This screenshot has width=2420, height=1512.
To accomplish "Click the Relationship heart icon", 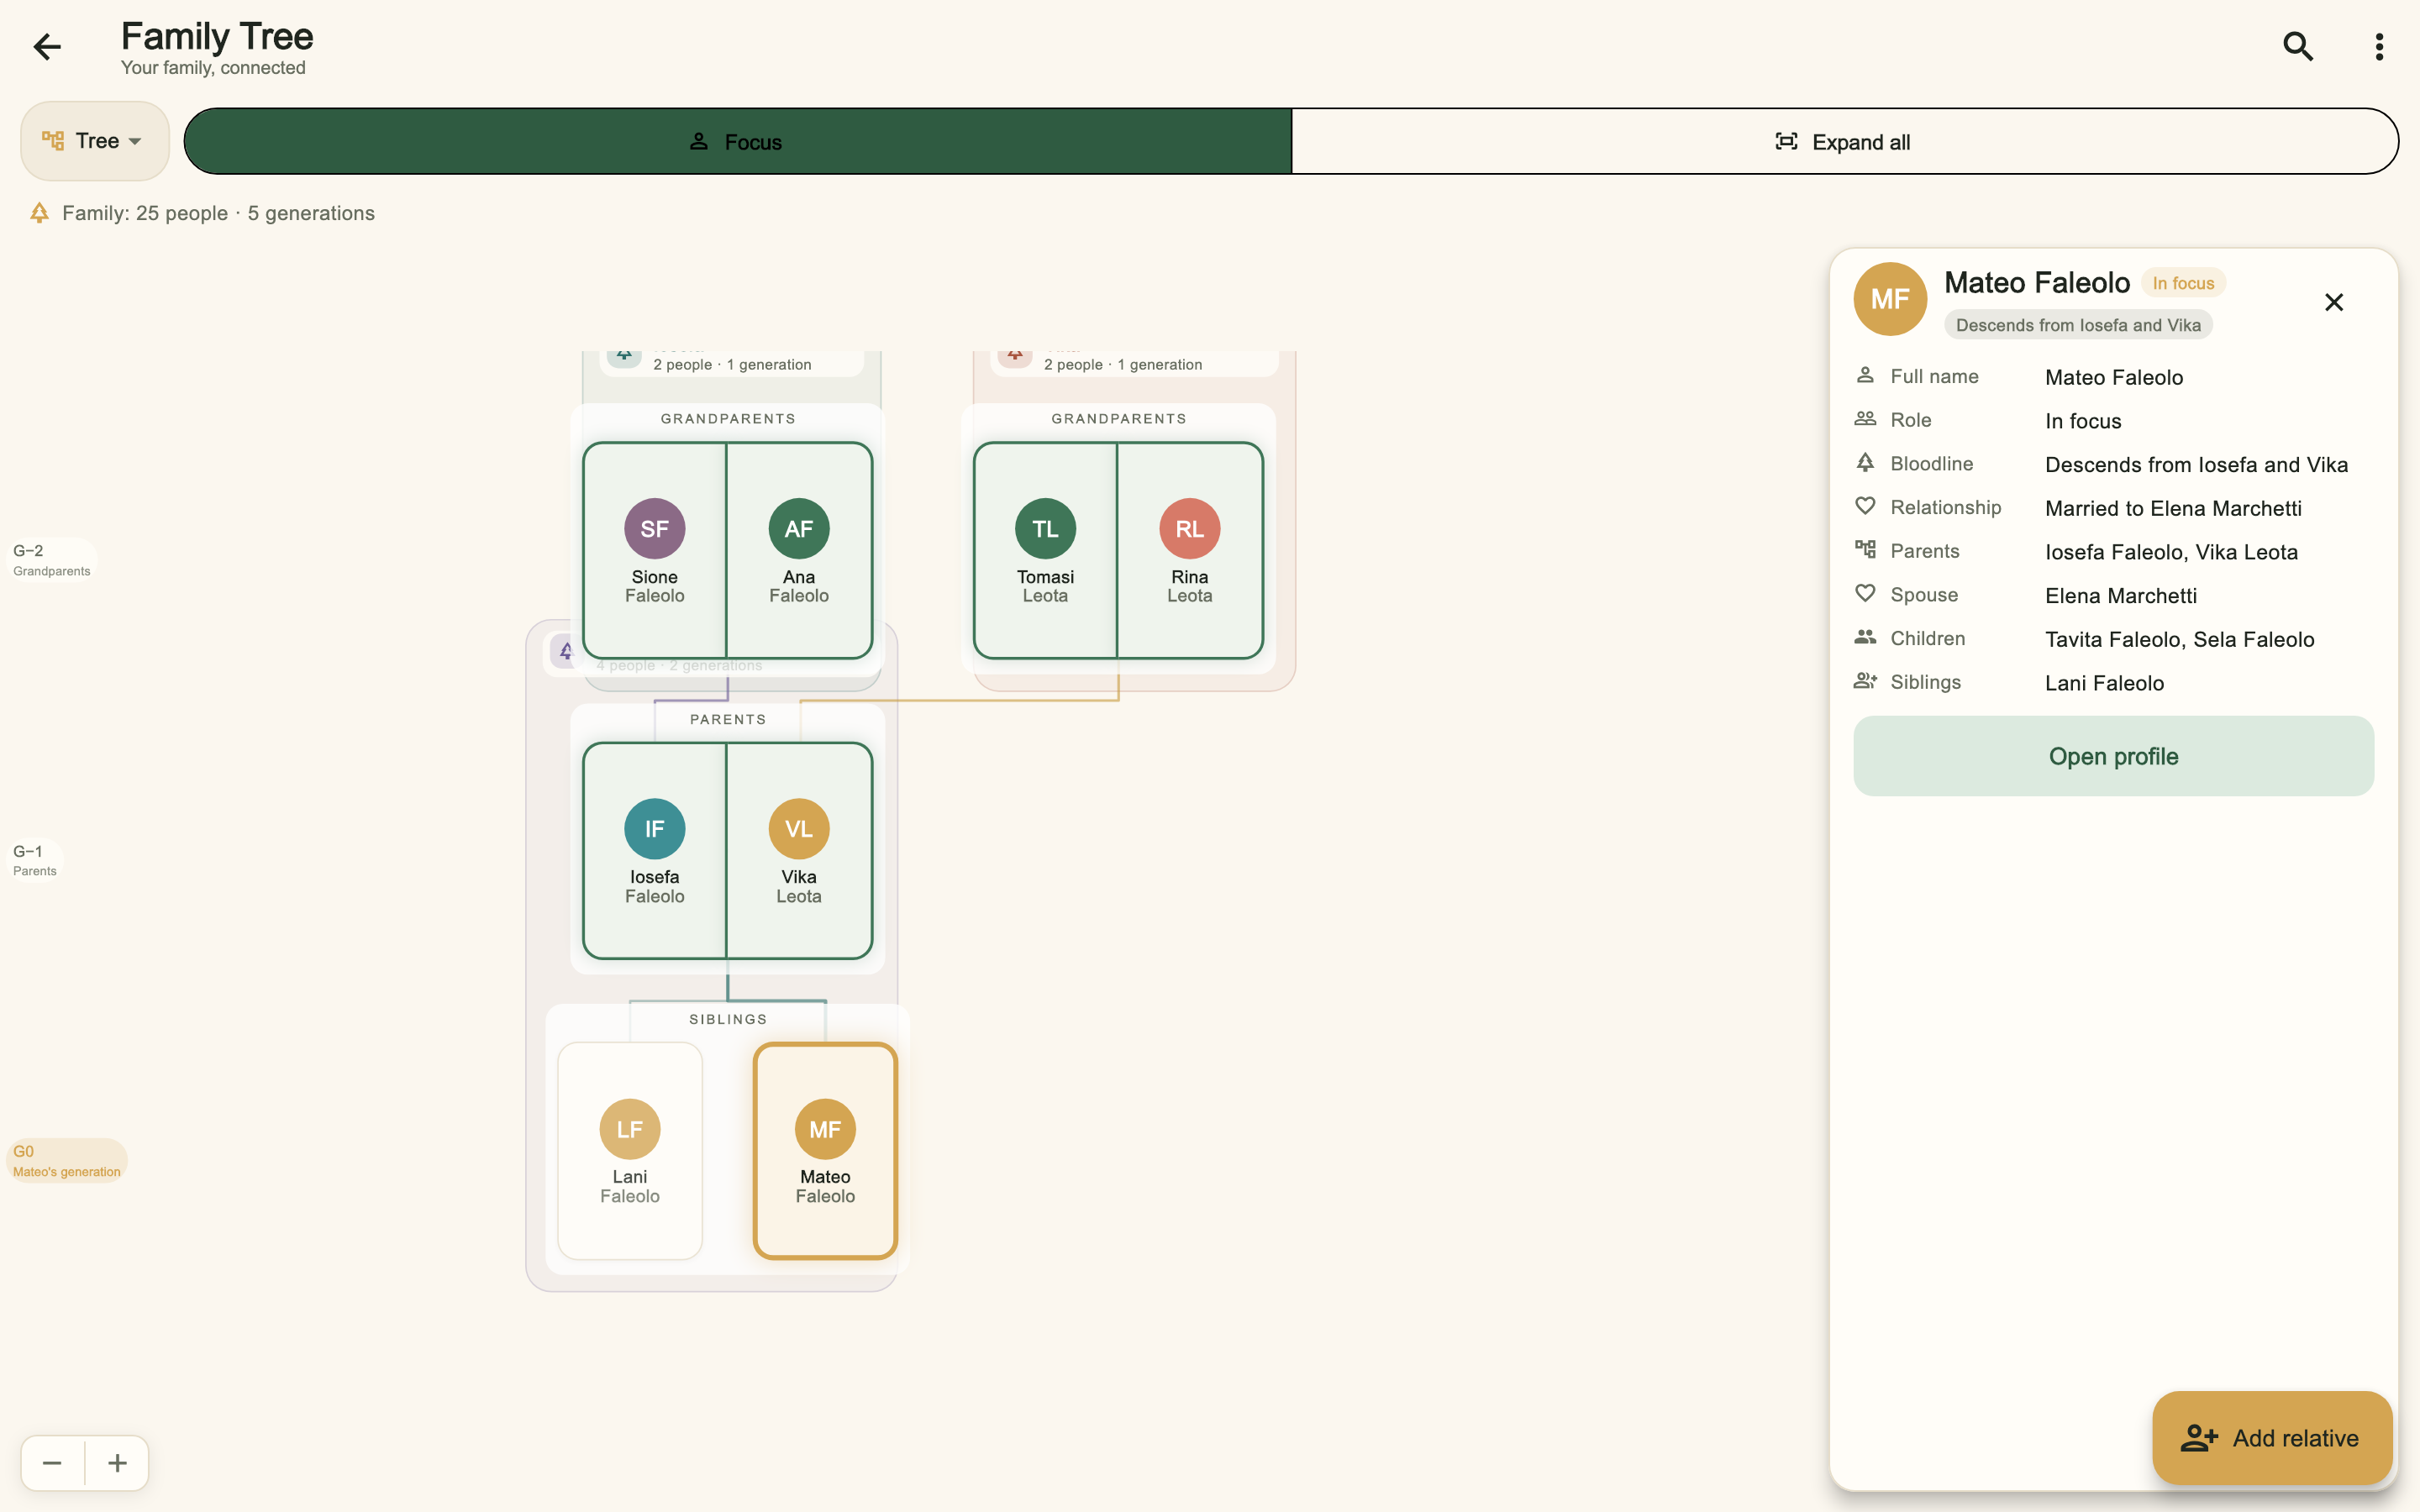I will pos(1865,506).
